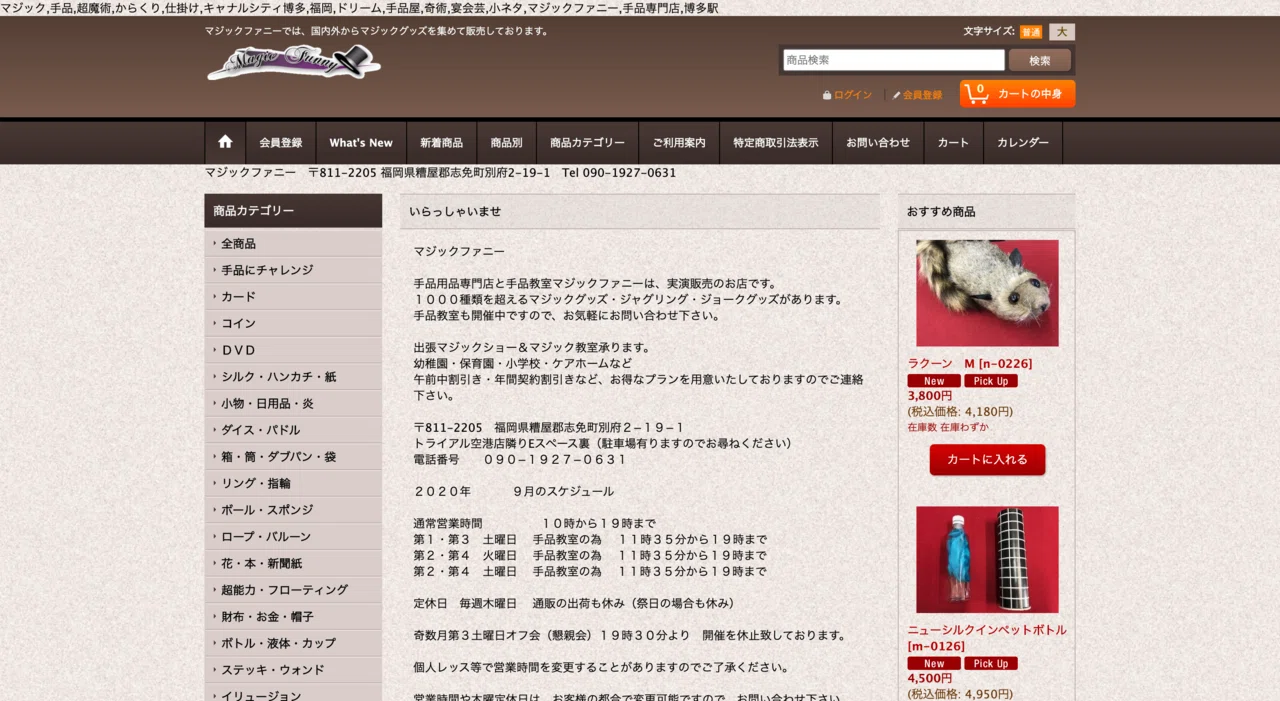This screenshot has height=701, width=1280.
Task: Open 特定商取引法表示 menu item
Action: (775, 143)
